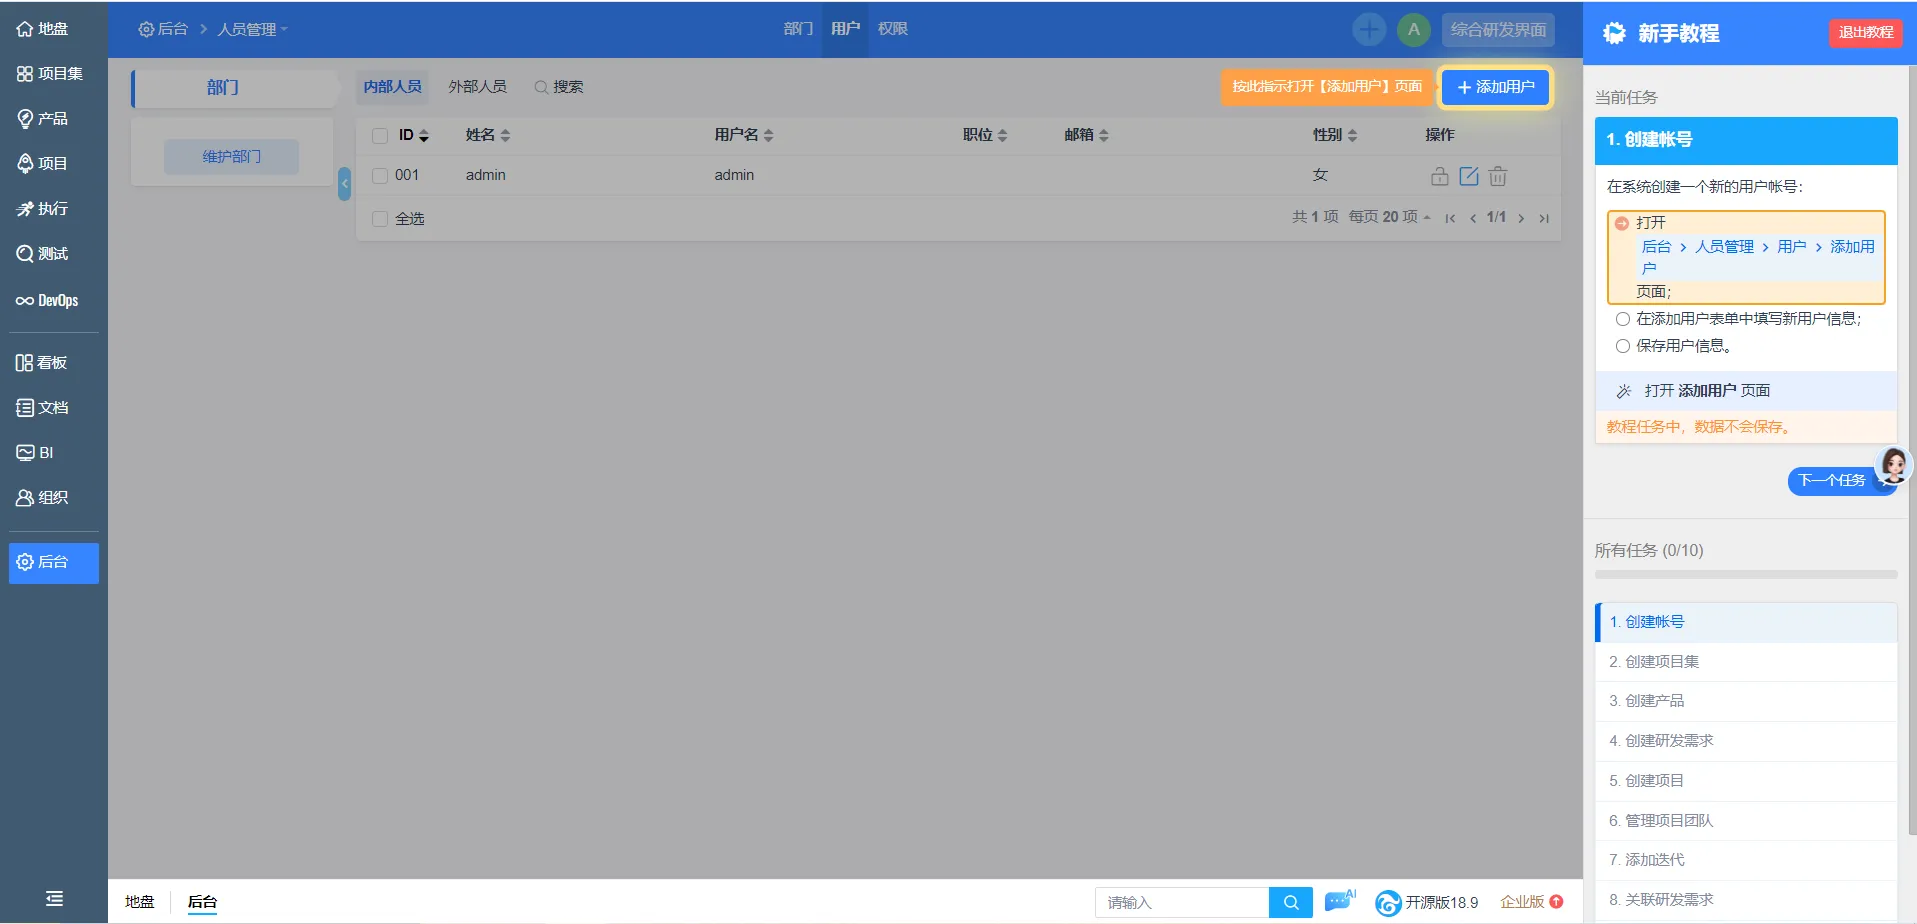Edit the admin user record

tap(1468, 176)
